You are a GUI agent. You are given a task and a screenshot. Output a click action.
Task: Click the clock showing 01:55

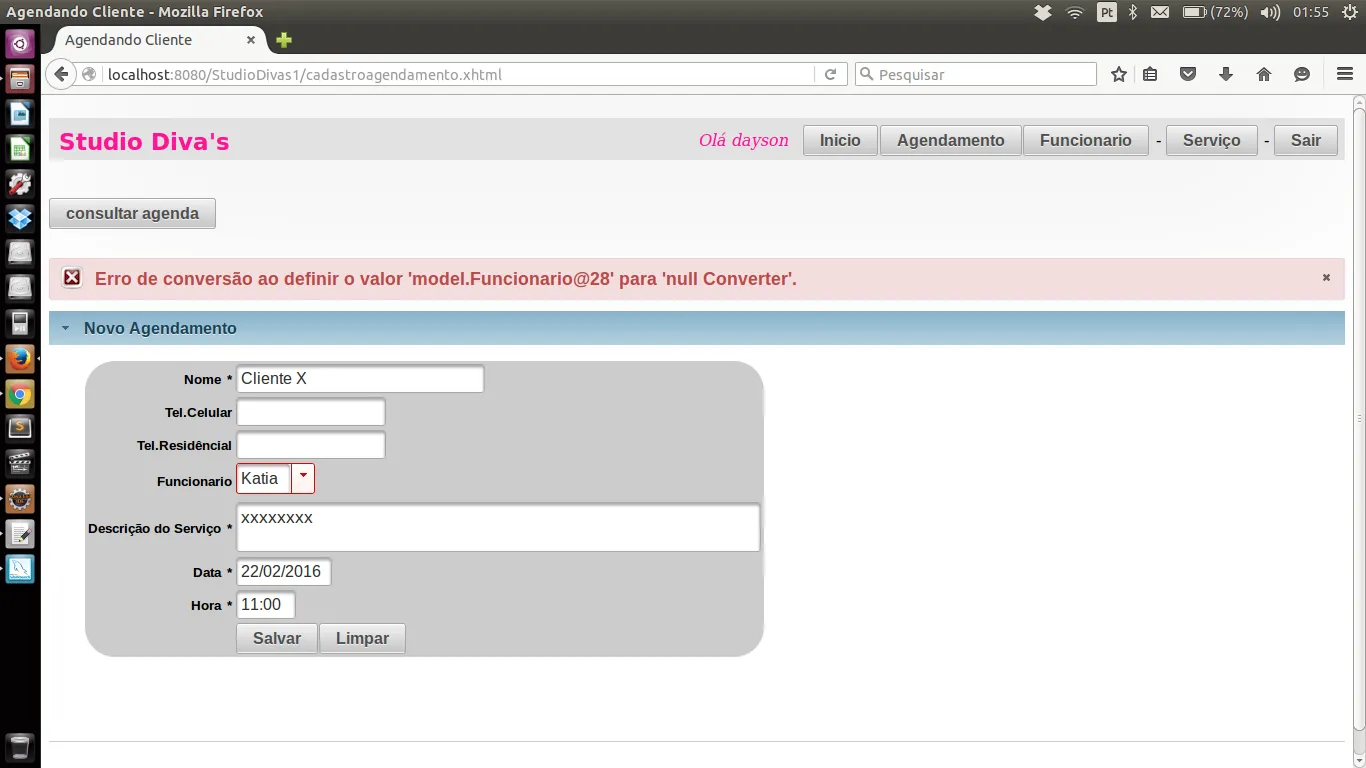[x=1310, y=12]
